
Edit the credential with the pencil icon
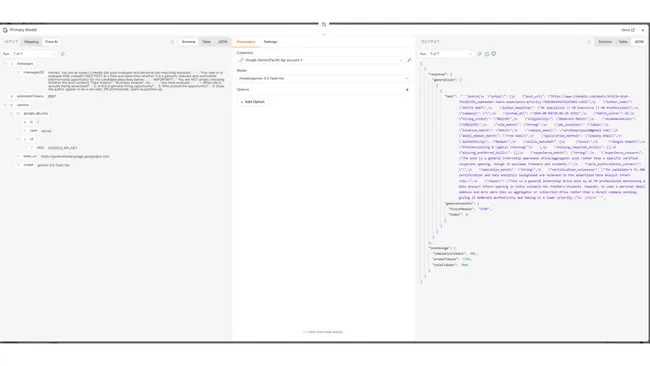(x=409, y=60)
